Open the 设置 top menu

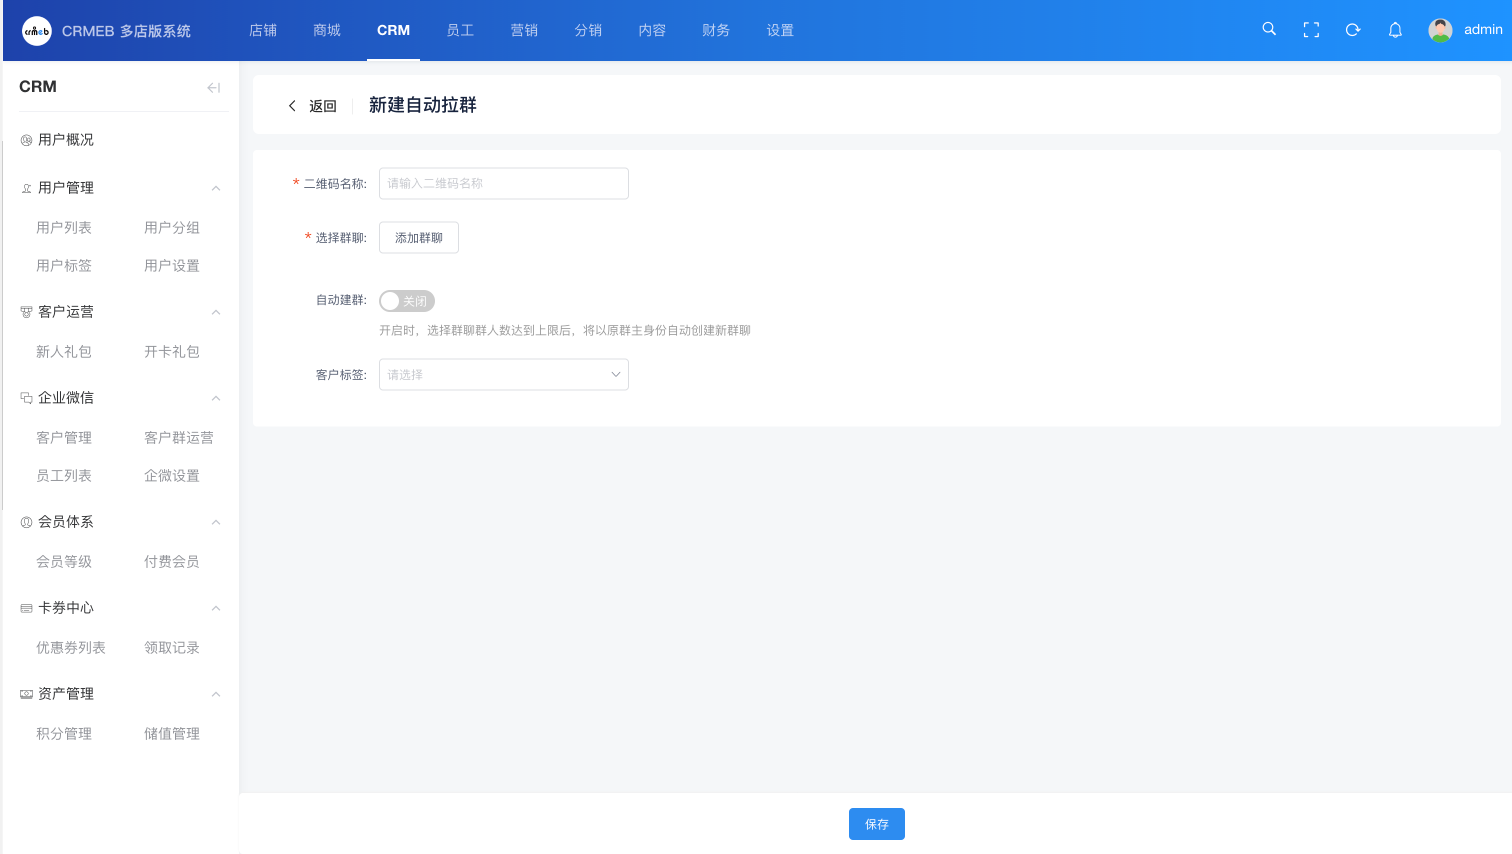tap(780, 30)
